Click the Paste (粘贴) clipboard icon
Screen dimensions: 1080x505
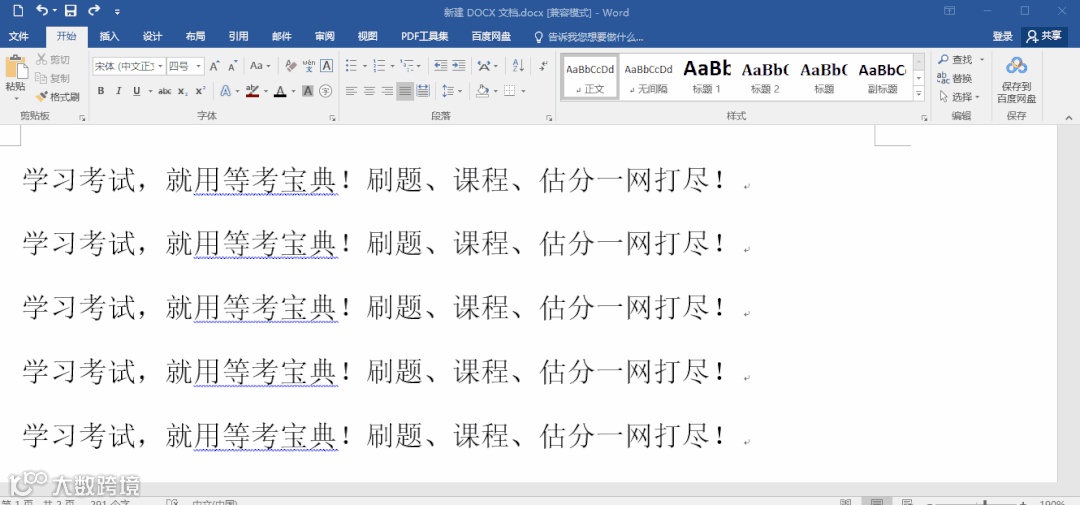point(16,68)
